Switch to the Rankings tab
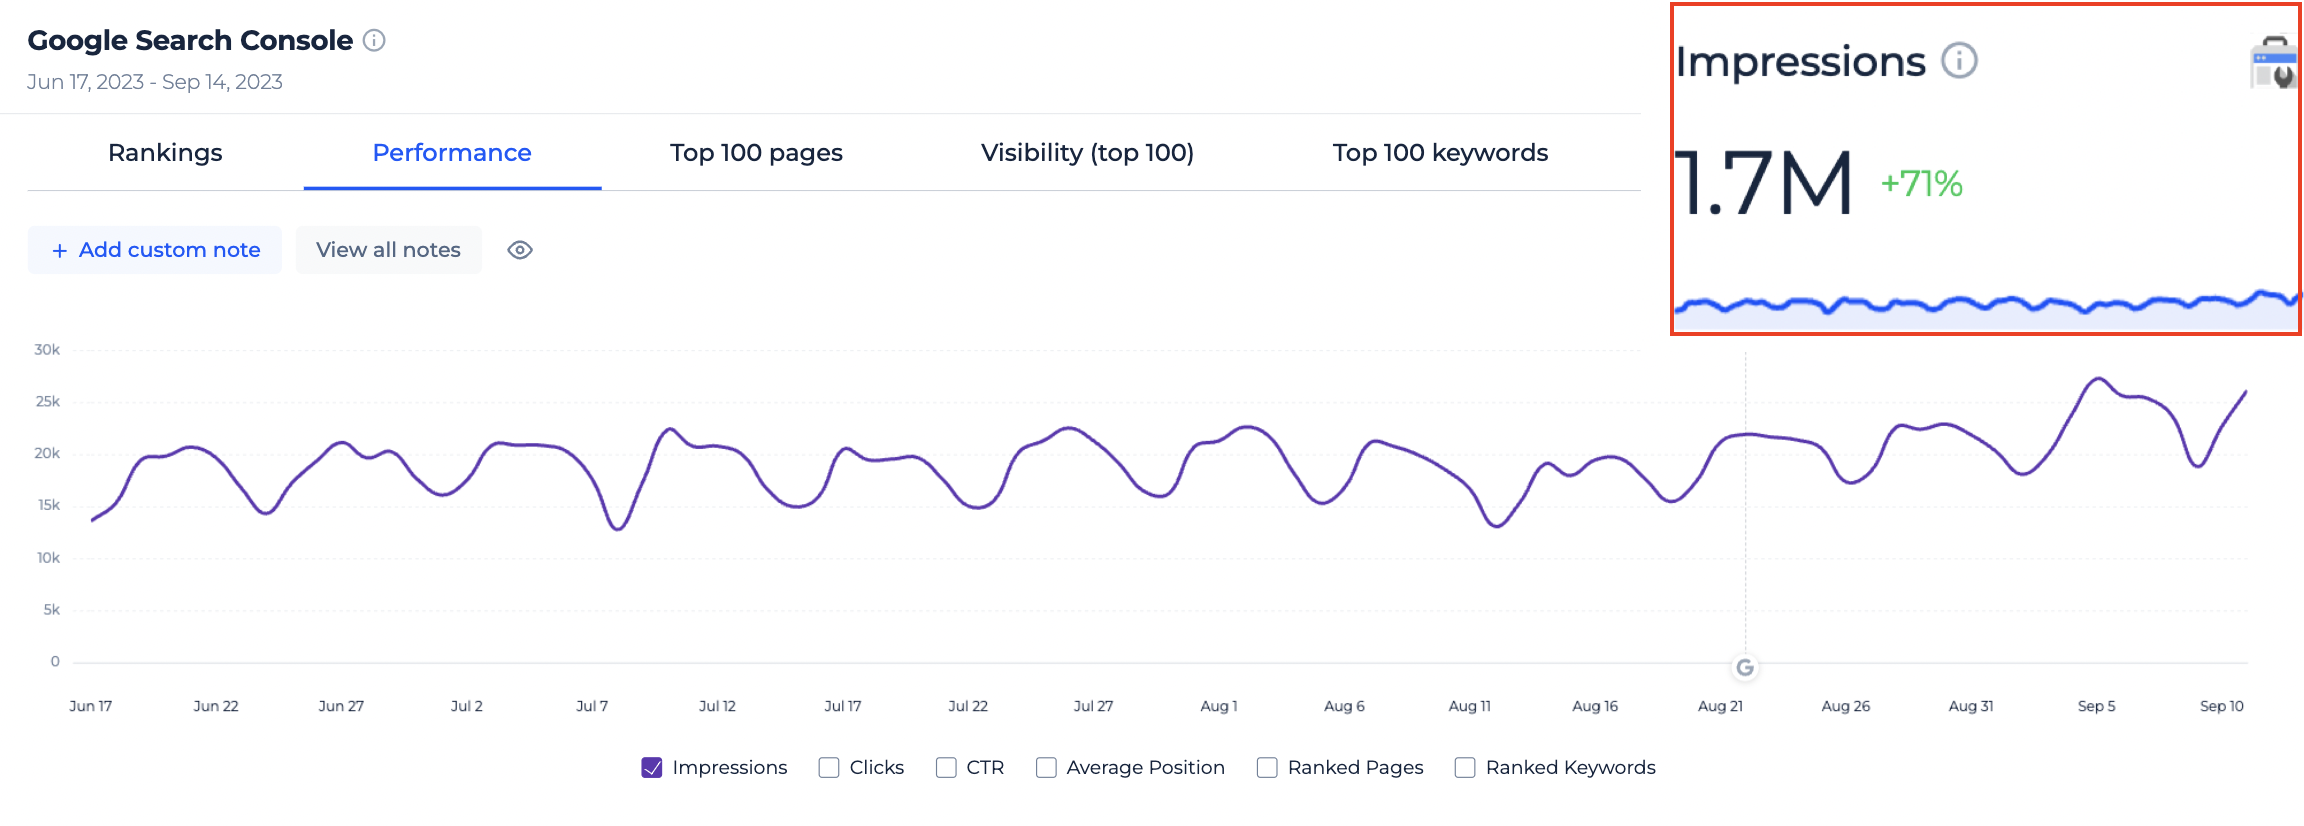Image resolution: width=2304 pixels, height=826 pixels. tap(165, 153)
